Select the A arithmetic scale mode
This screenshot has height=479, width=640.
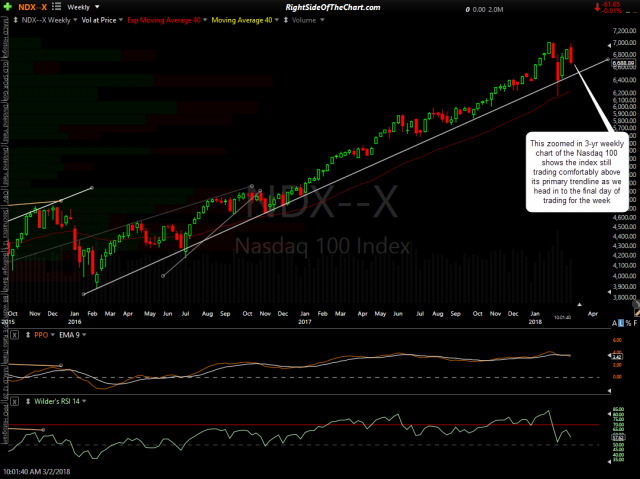pyautogui.click(x=614, y=323)
